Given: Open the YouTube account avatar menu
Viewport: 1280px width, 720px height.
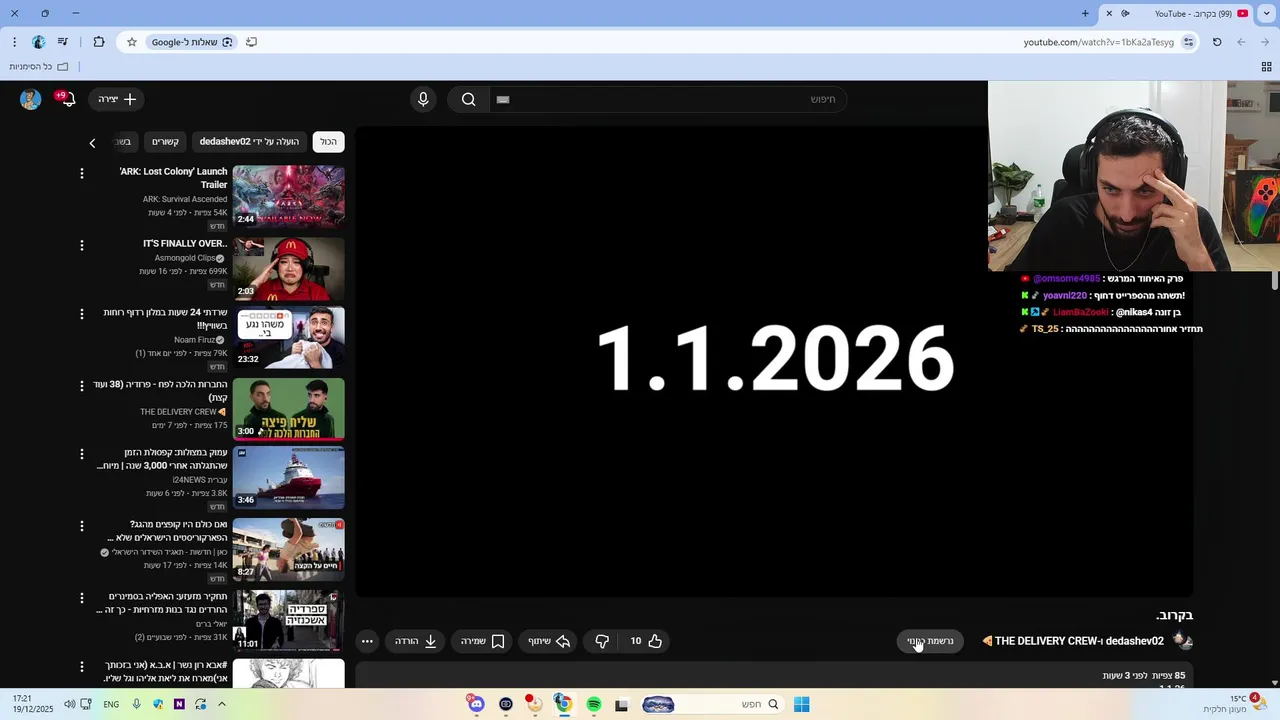Looking at the screenshot, I should point(30,99).
